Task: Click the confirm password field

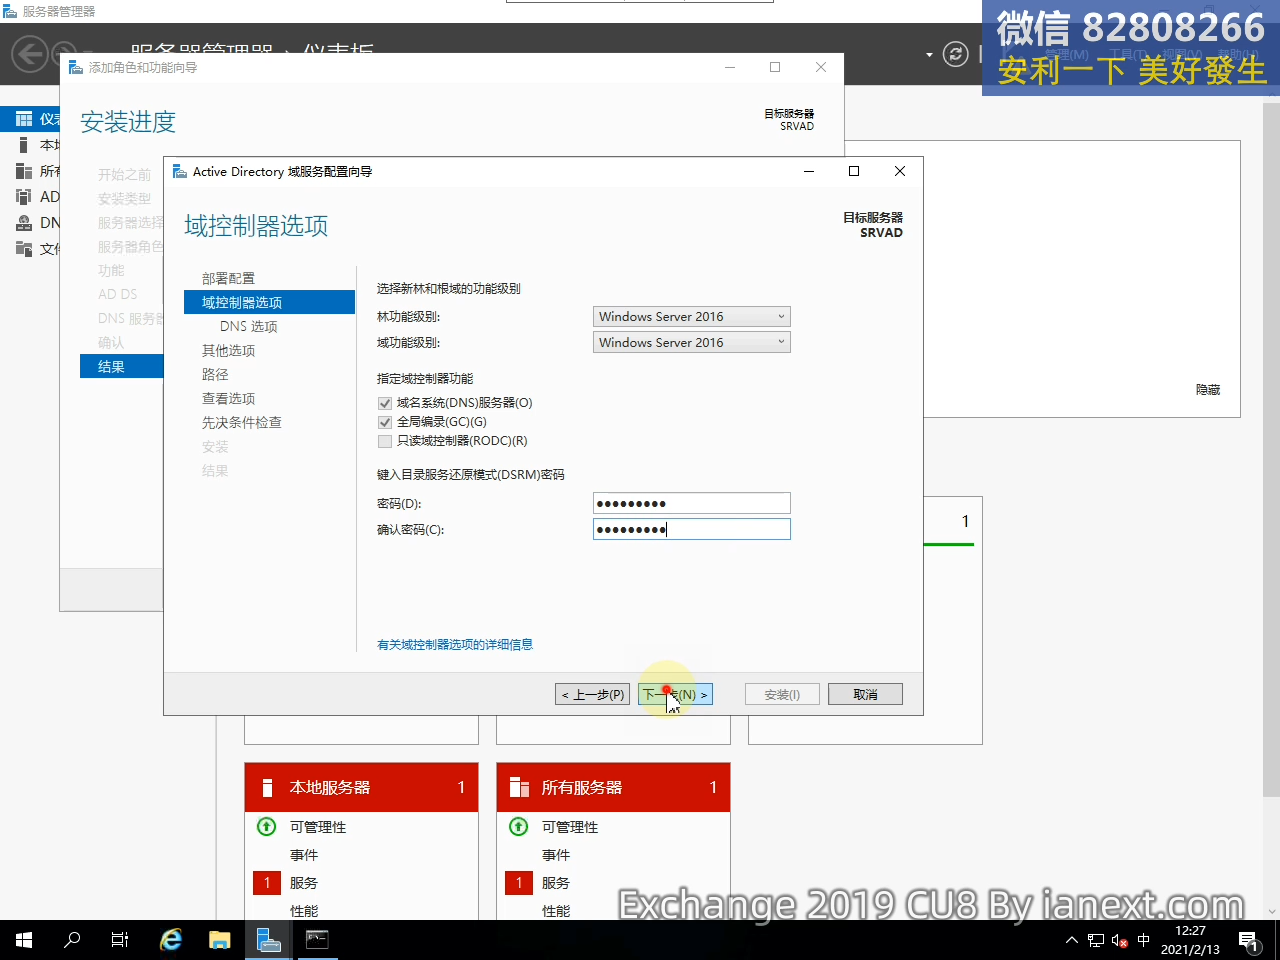Action: pyautogui.click(x=691, y=530)
